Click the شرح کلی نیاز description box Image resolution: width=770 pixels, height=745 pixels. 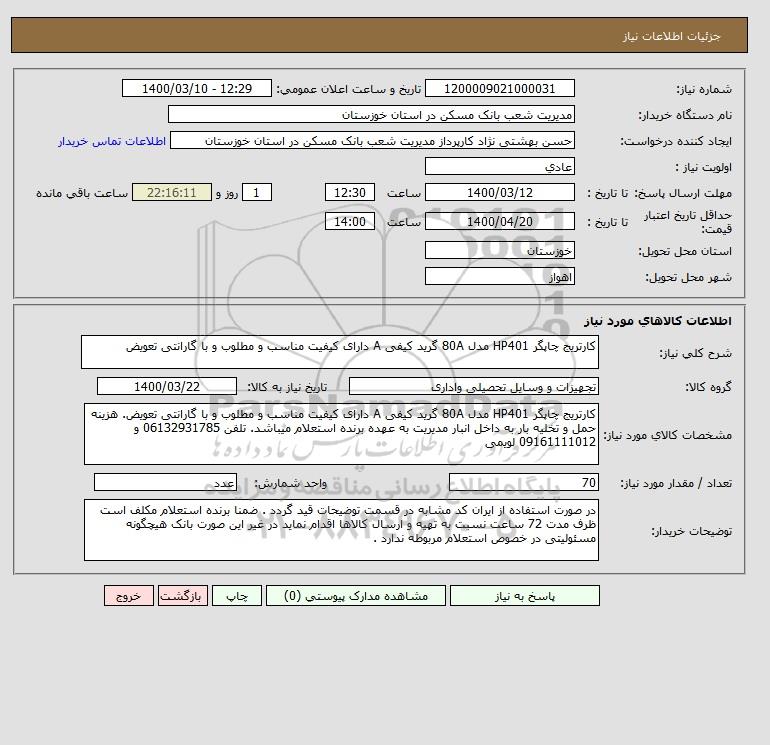point(340,352)
